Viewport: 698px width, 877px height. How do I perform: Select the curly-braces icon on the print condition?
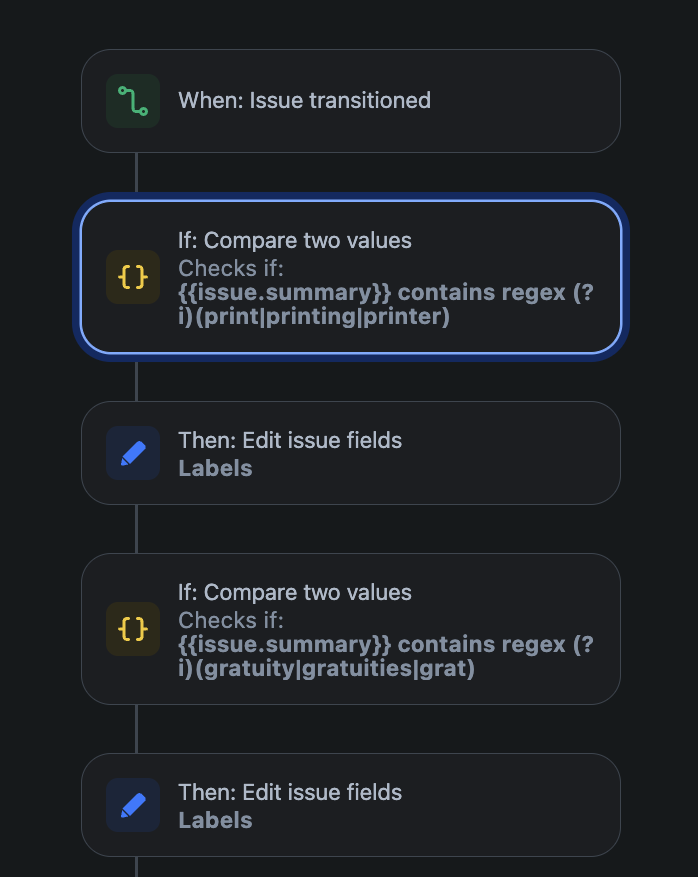(133, 277)
